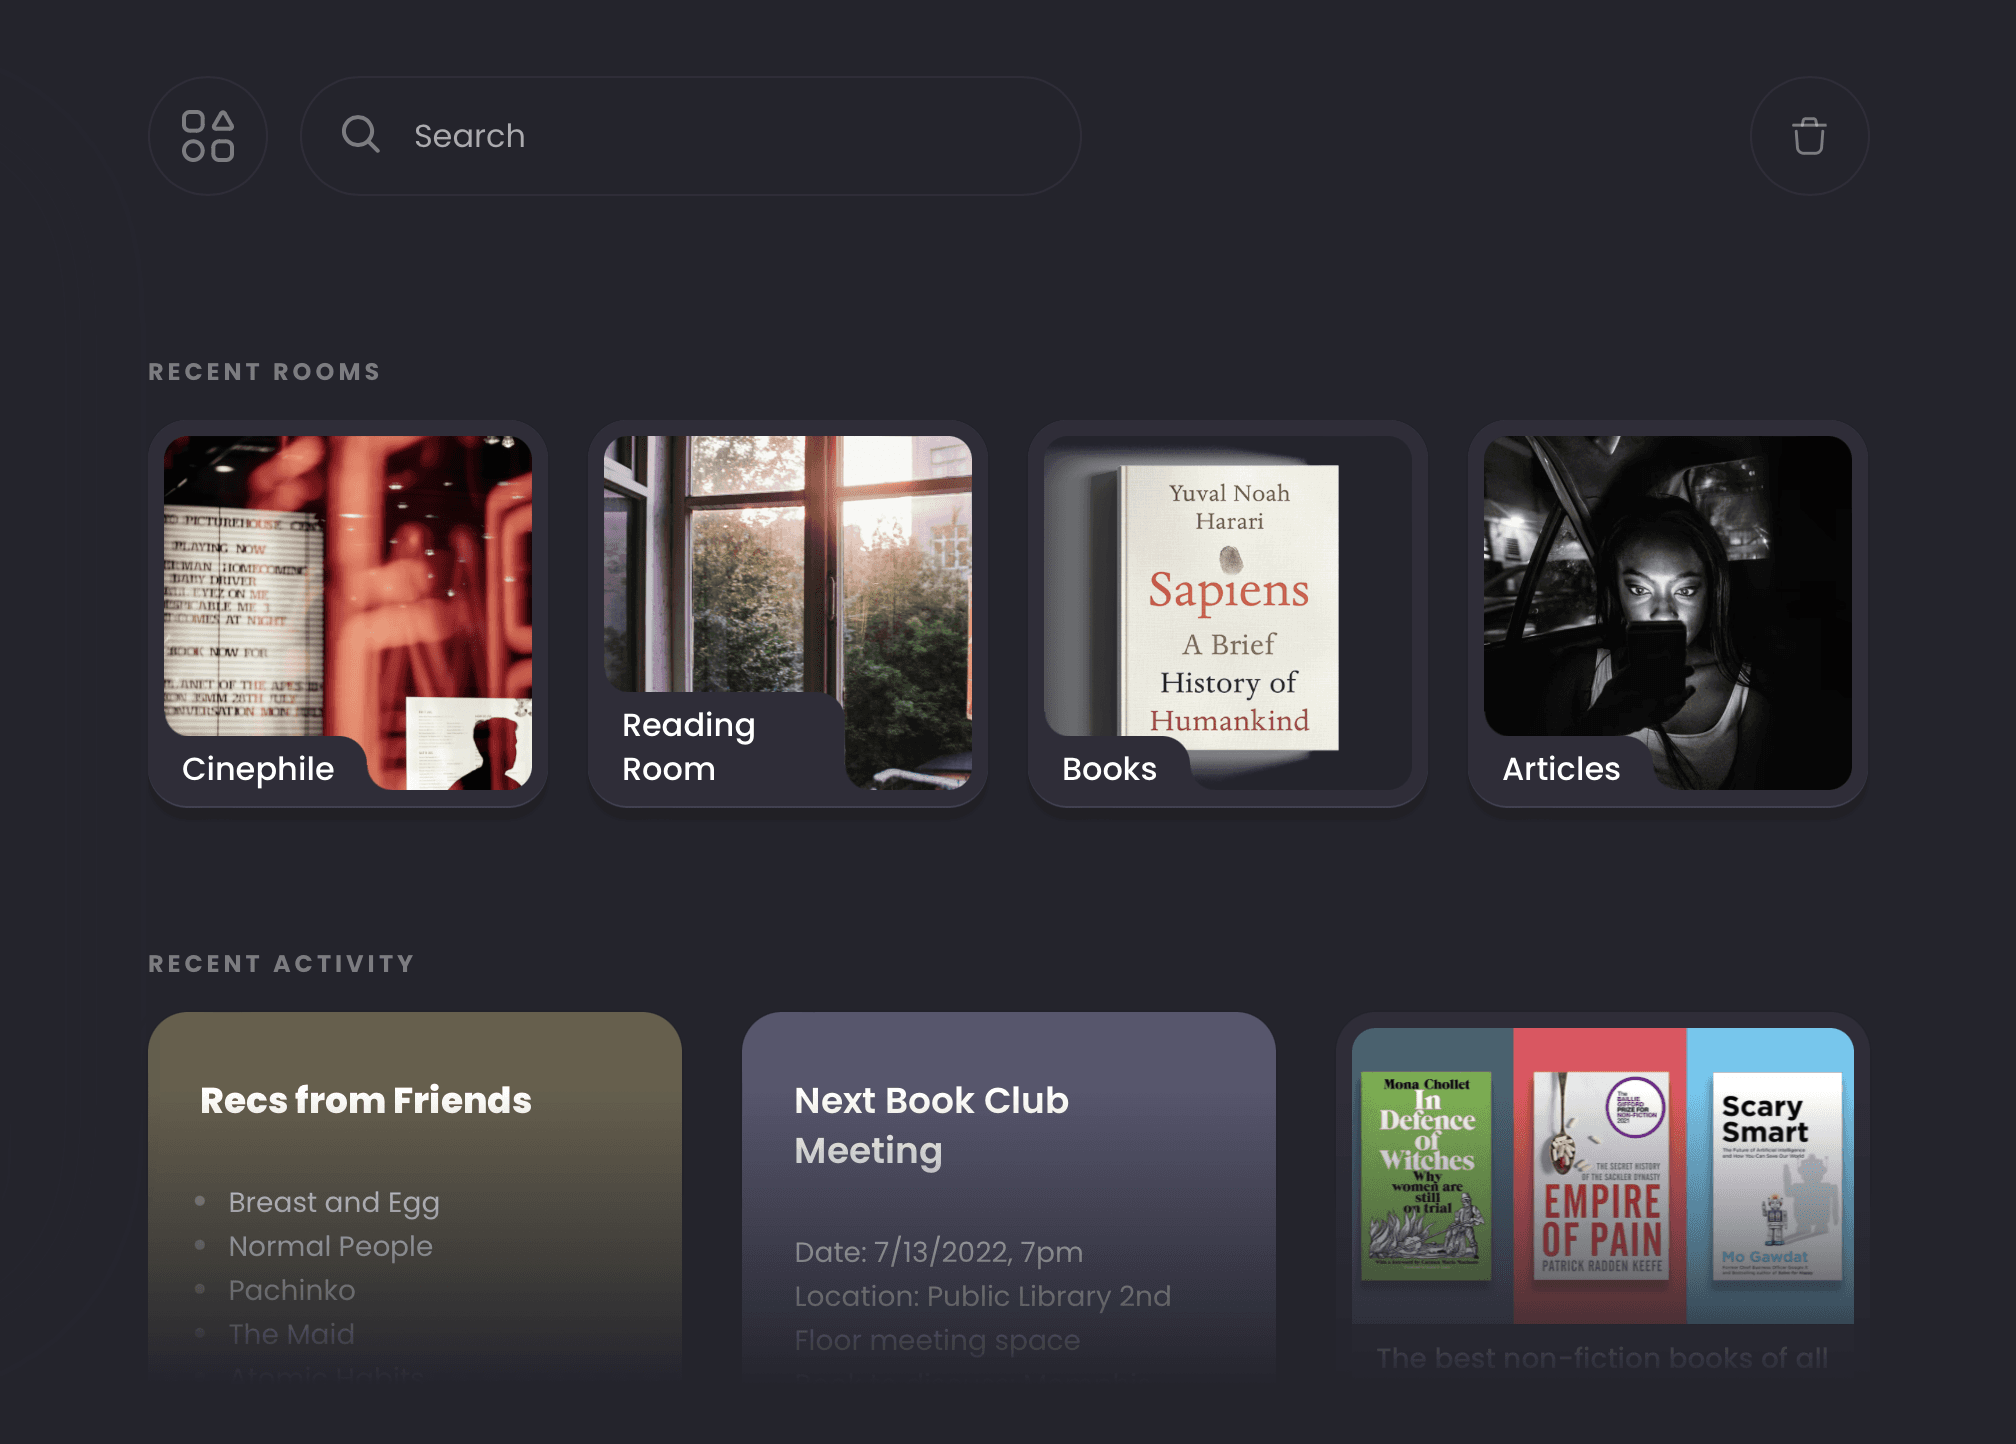This screenshot has width=2016, height=1444.
Task: Select Pachinko in the recommendations list
Action: (x=292, y=1290)
